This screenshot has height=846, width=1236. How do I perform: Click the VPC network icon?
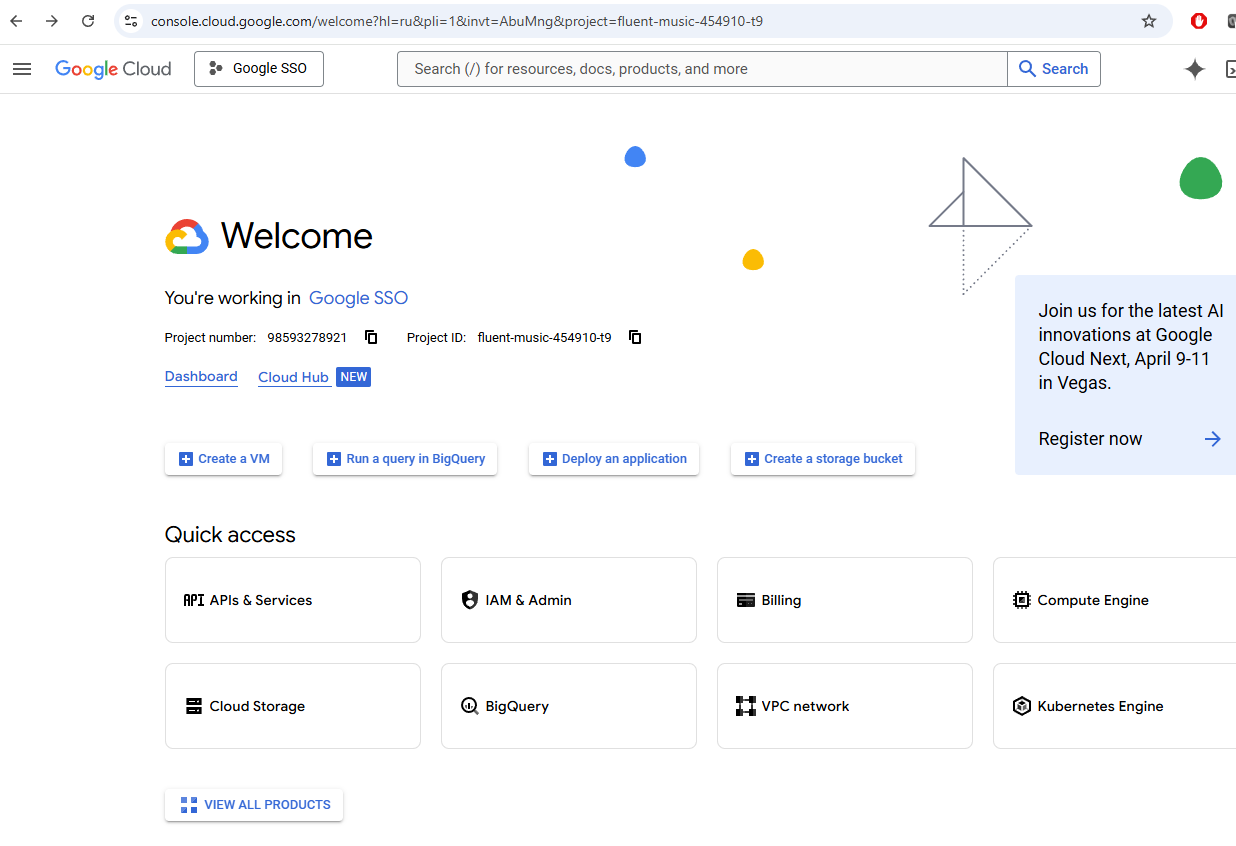(745, 706)
